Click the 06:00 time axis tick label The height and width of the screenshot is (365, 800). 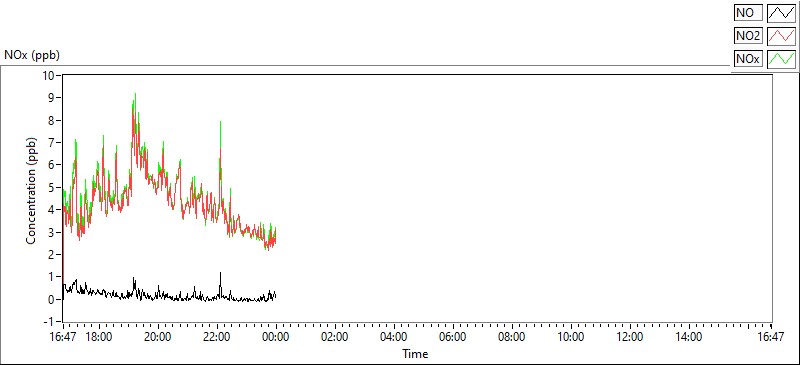point(453,337)
